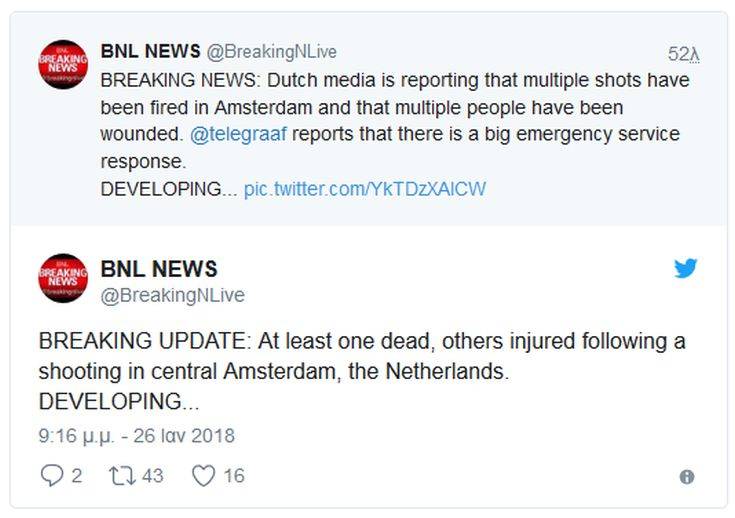Image resolution: width=735 pixels, height=518 pixels.
Task: Click the 52λ timestamp in quoted tweet
Action: [x=683, y=54]
